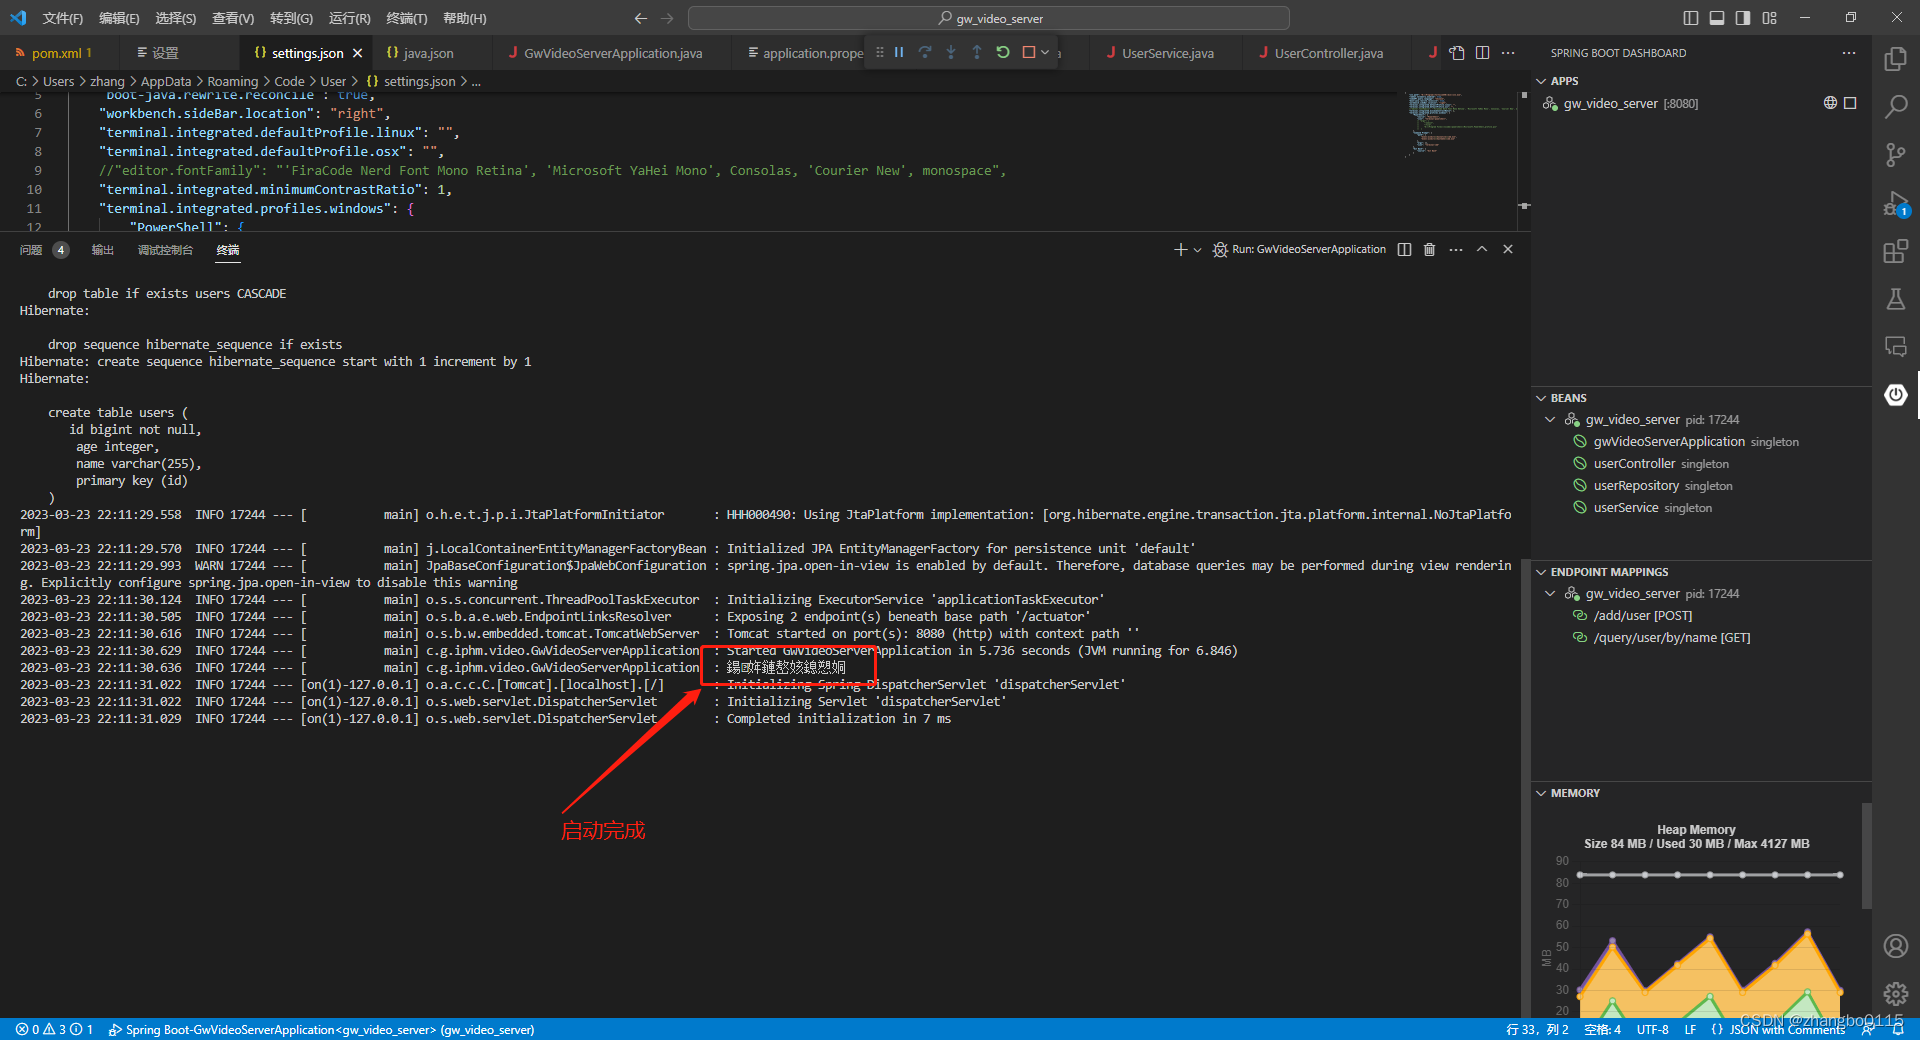Close the settings.json tab
1920x1040 pixels.
[357, 53]
